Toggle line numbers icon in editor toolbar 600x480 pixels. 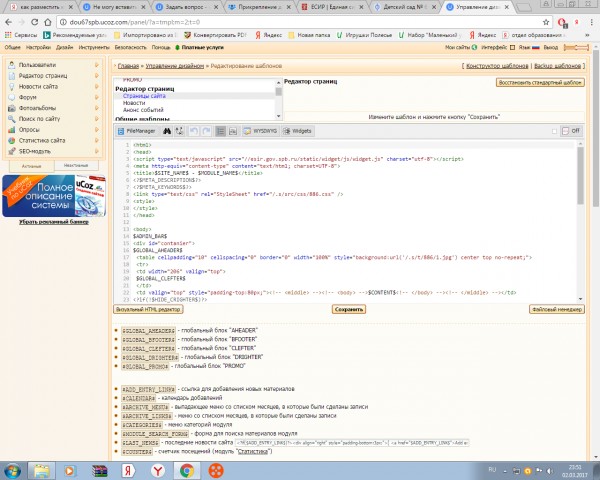coord(220,131)
